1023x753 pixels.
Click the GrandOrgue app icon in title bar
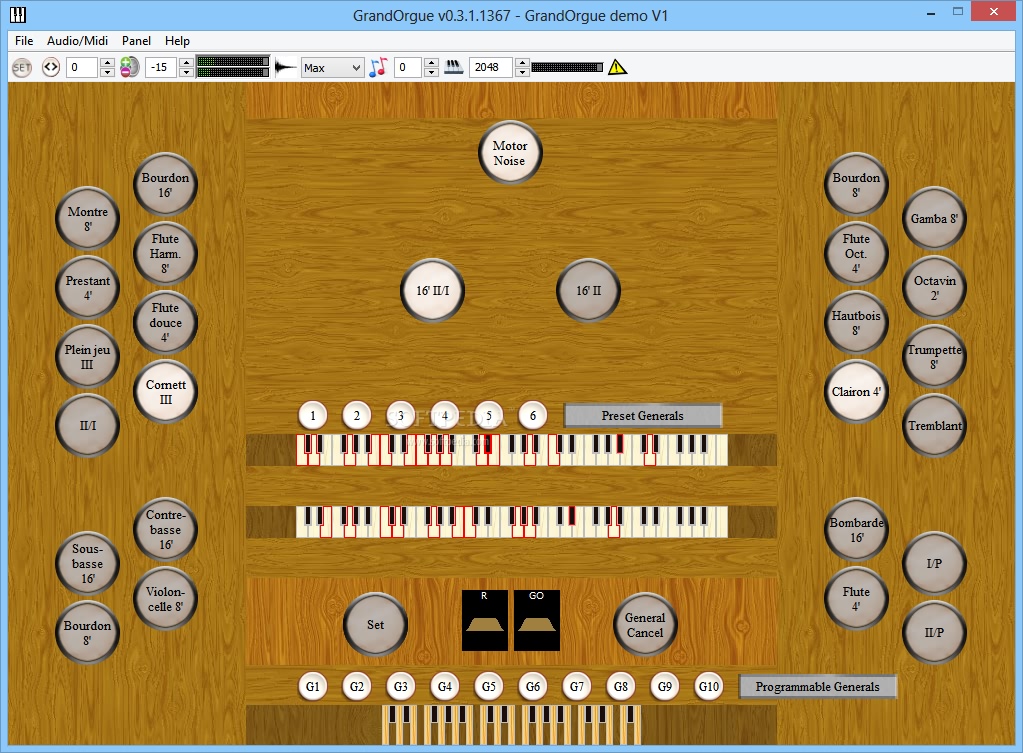coord(18,14)
